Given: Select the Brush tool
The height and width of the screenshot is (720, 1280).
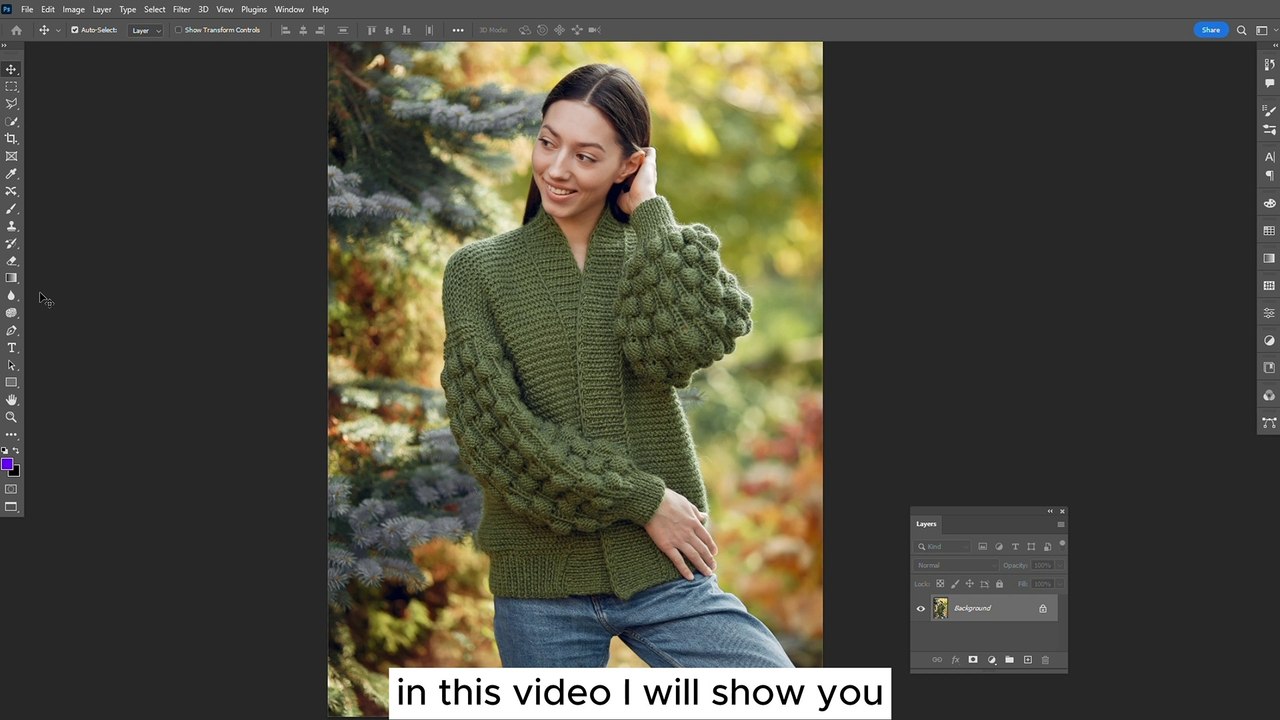Looking at the screenshot, I should click(x=11, y=209).
